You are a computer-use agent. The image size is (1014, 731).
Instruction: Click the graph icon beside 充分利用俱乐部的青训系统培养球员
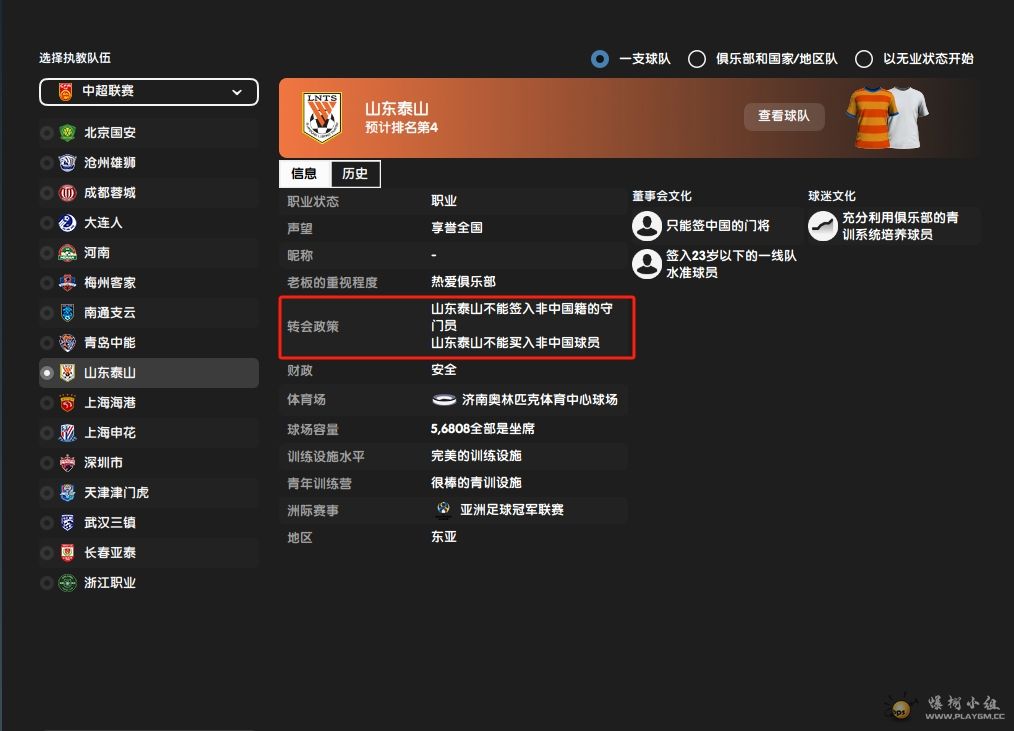pyautogui.click(x=823, y=226)
